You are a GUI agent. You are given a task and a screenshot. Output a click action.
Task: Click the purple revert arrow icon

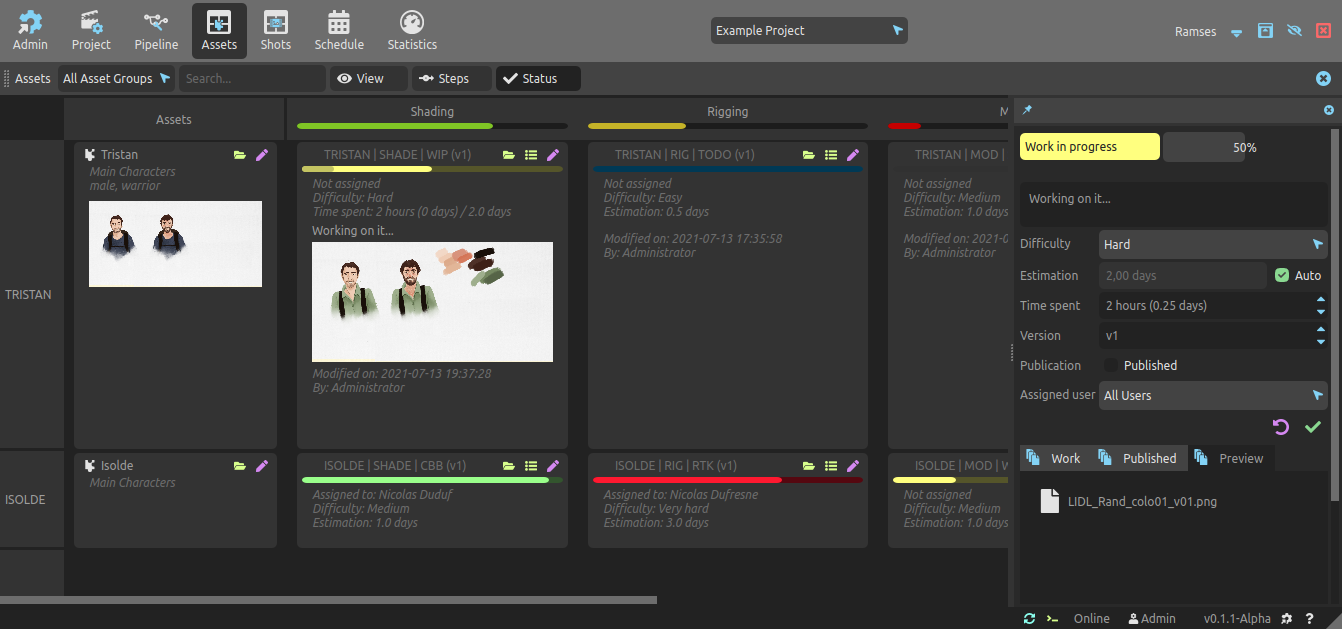(1281, 427)
